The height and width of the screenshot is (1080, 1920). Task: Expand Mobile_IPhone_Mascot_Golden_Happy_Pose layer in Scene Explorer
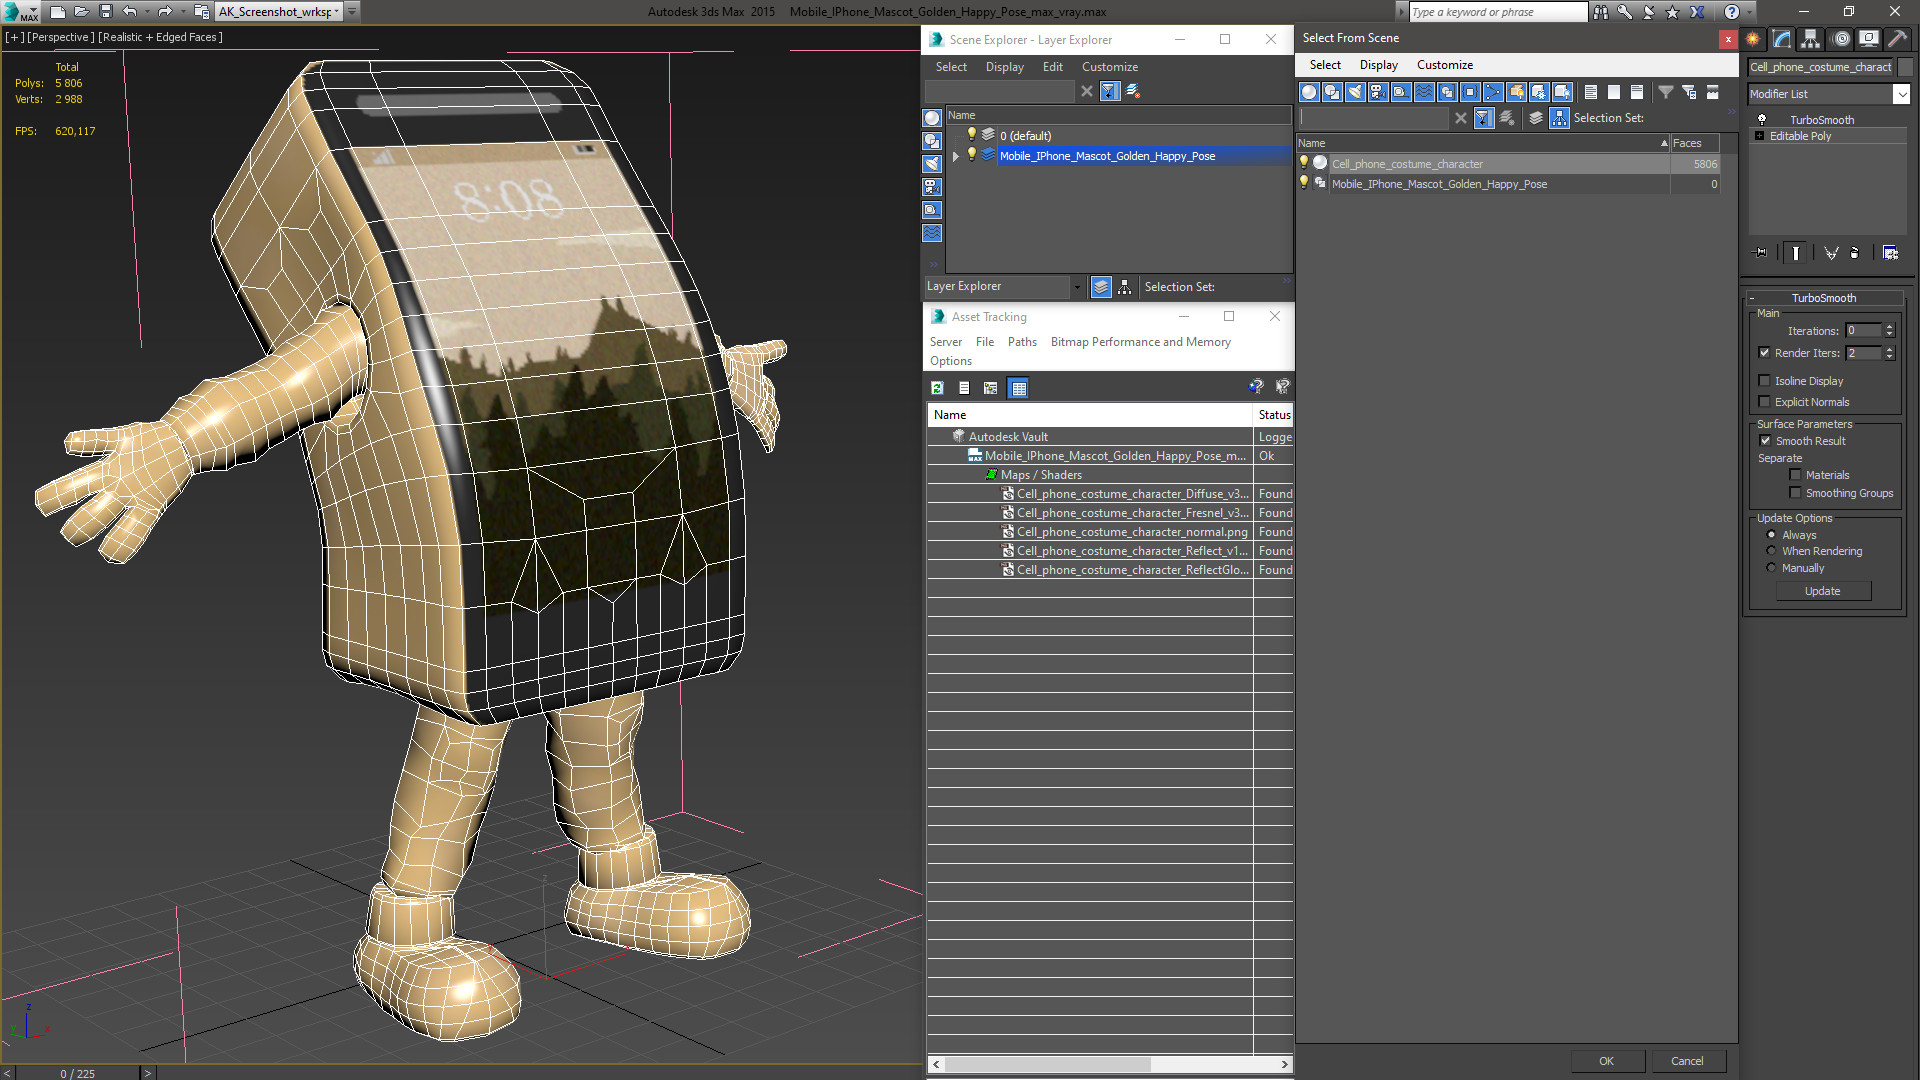[x=956, y=156]
